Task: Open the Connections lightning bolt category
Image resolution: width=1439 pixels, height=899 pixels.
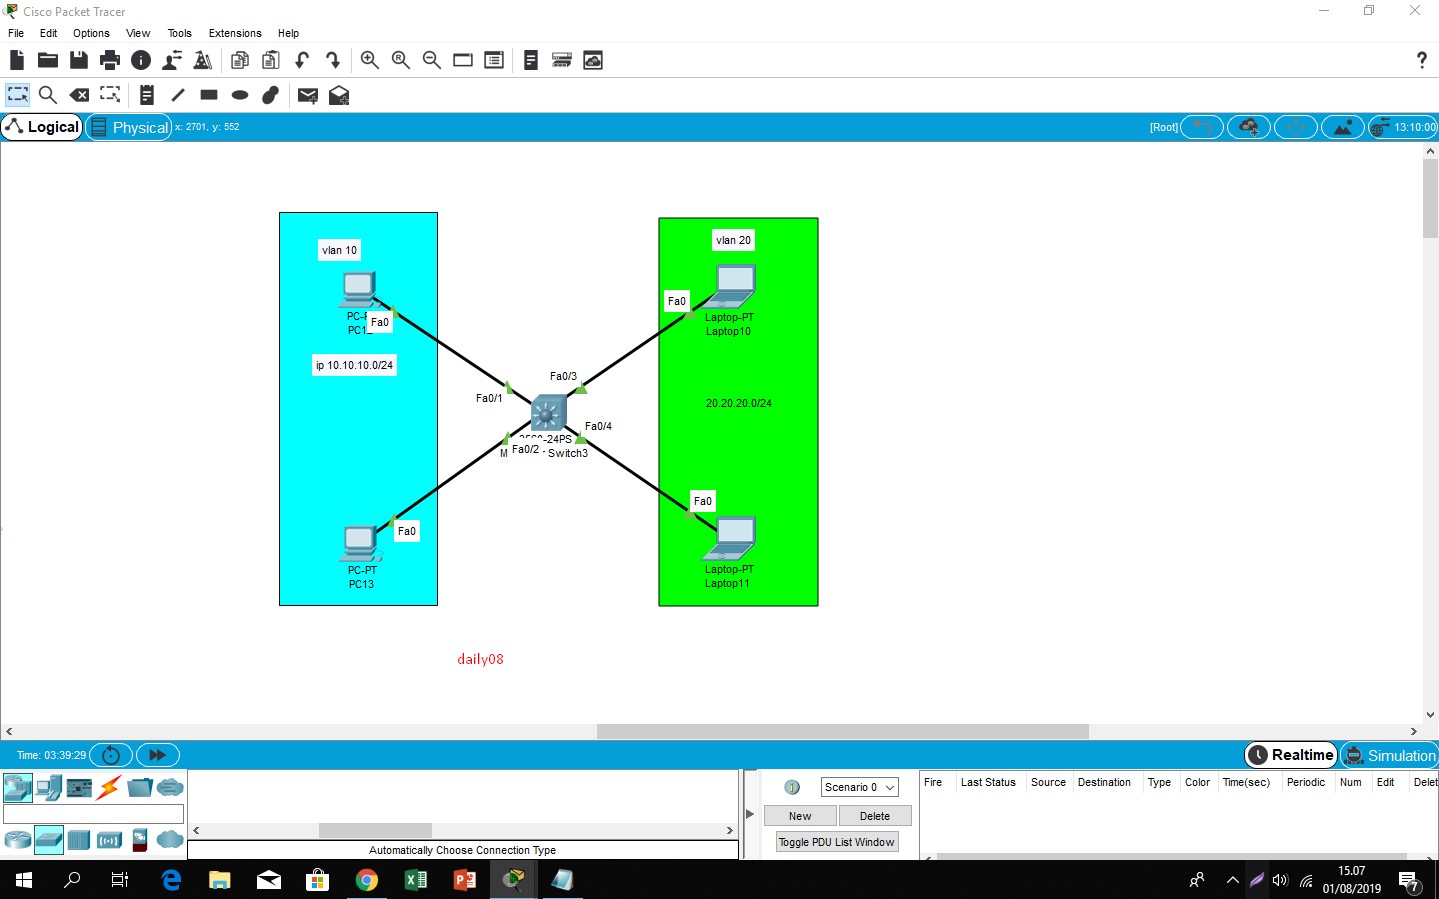Action: pyautogui.click(x=108, y=787)
